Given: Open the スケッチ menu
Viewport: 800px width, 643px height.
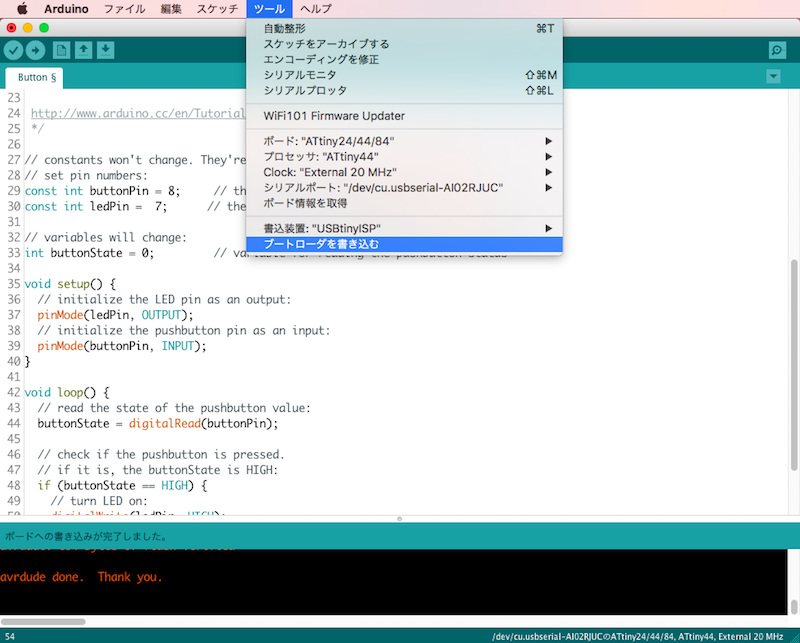Looking at the screenshot, I should 217,9.
